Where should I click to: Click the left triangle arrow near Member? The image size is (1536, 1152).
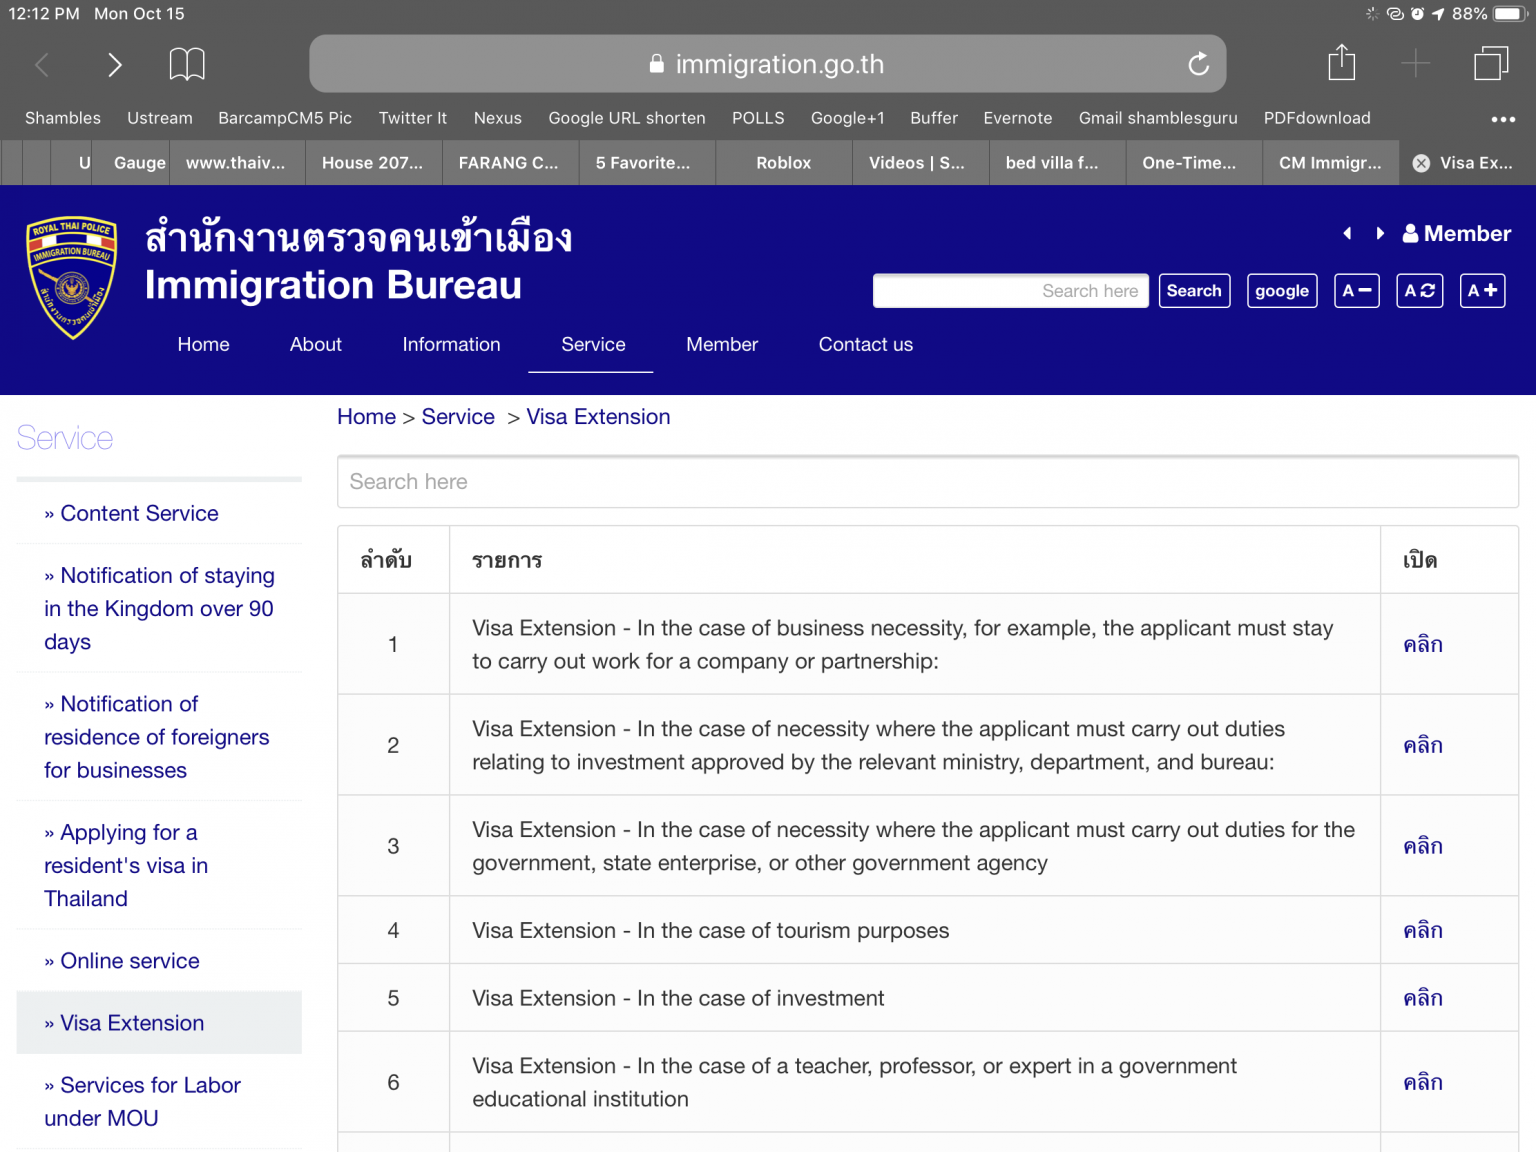coord(1347,234)
